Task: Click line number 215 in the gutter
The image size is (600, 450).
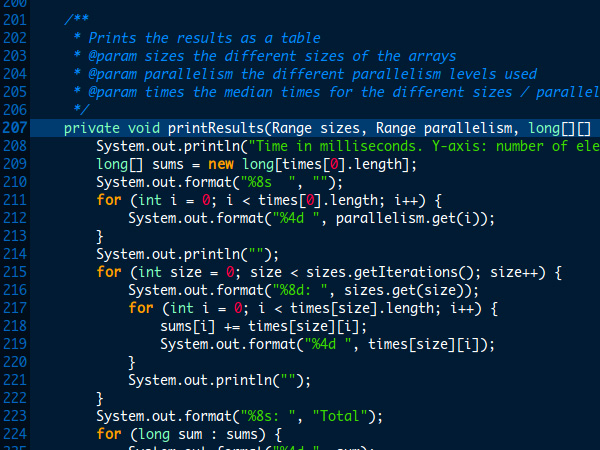Action: (x=15, y=272)
